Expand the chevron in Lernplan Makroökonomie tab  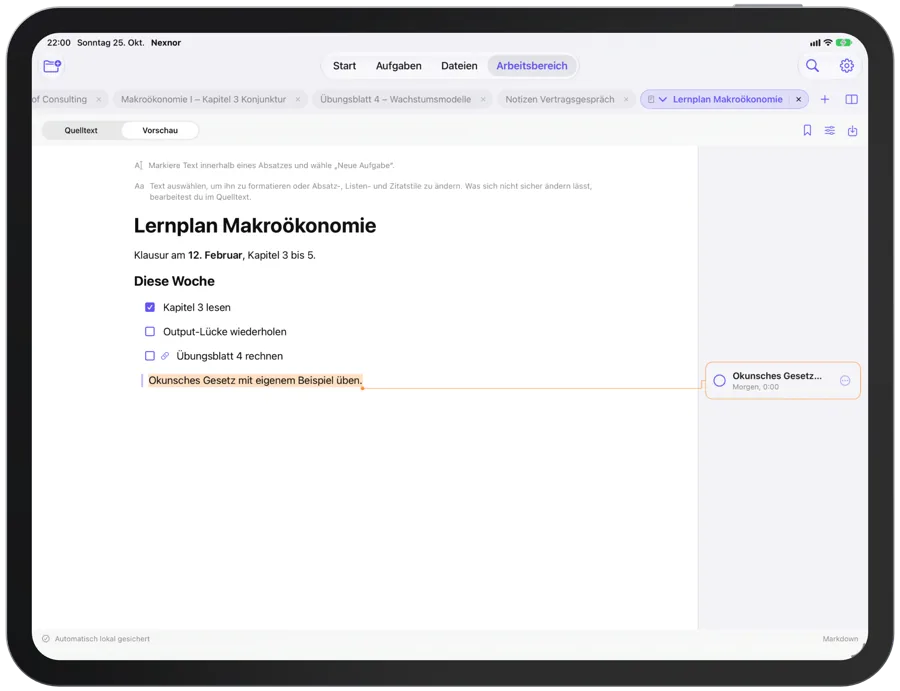tap(663, 99)
